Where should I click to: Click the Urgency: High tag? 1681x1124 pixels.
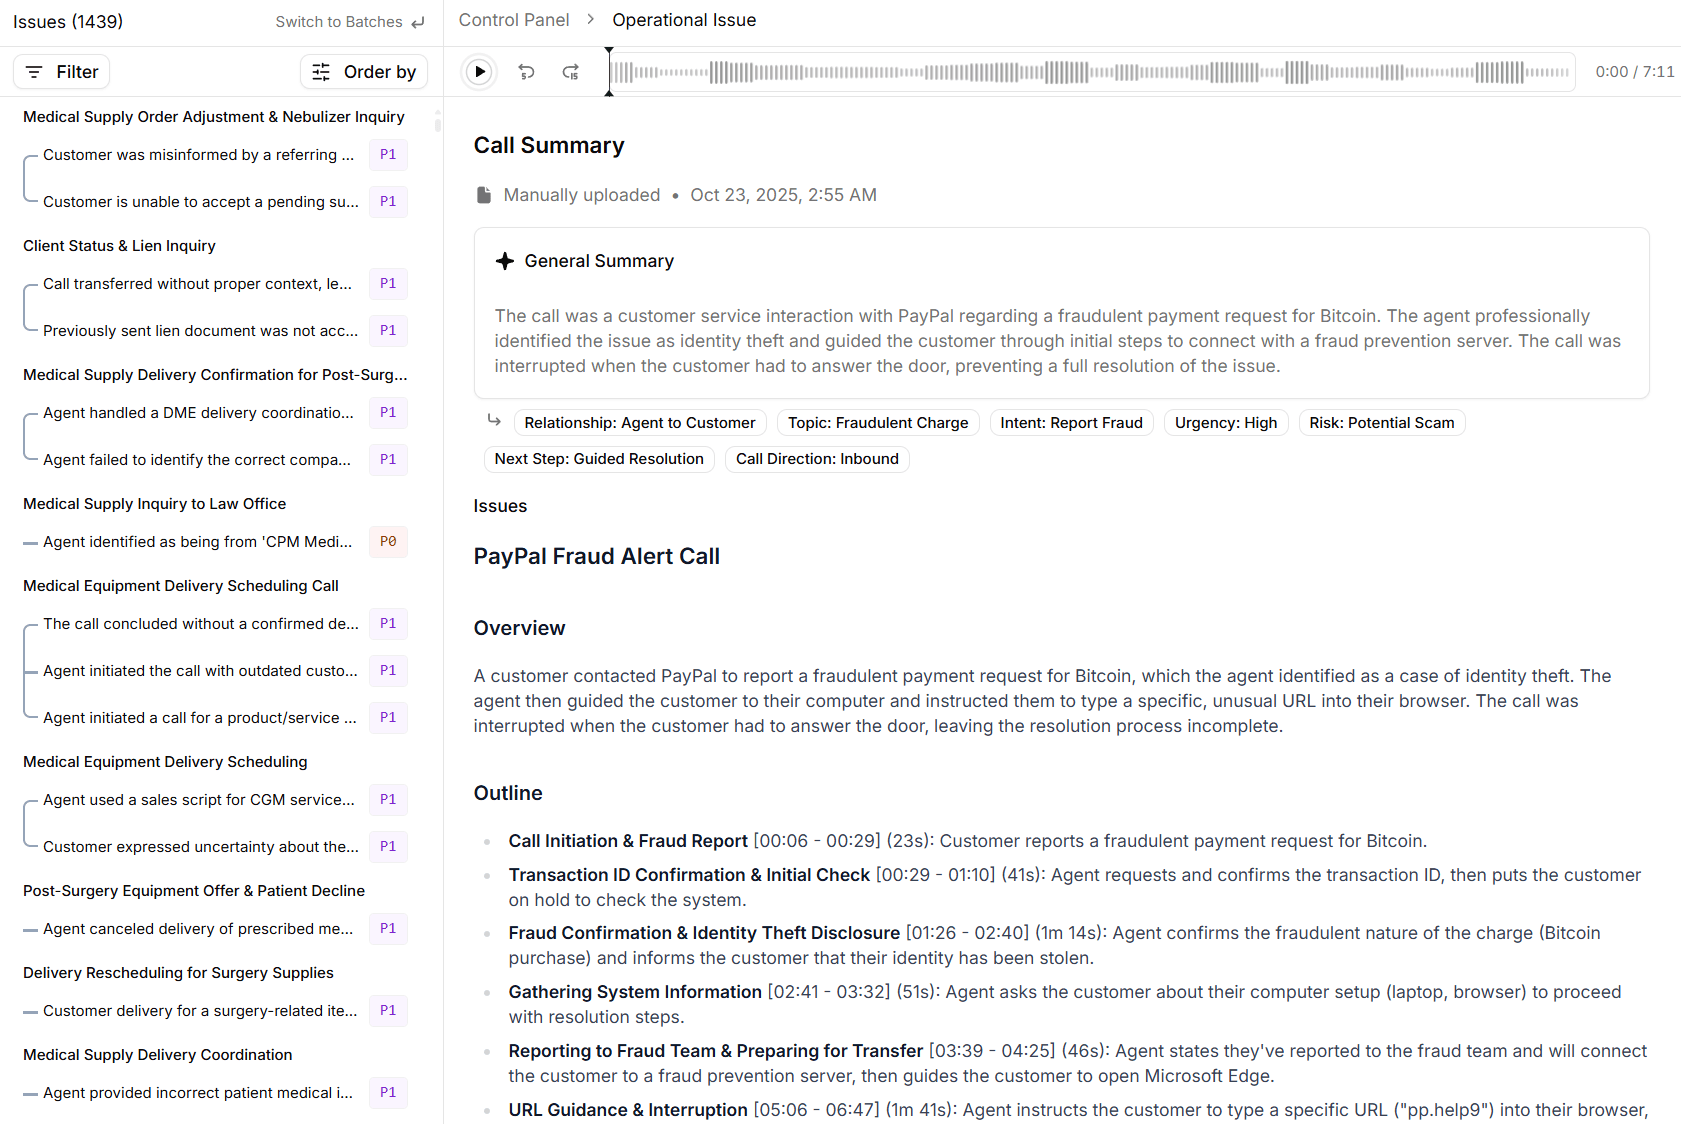click(x=1226, y=423)
